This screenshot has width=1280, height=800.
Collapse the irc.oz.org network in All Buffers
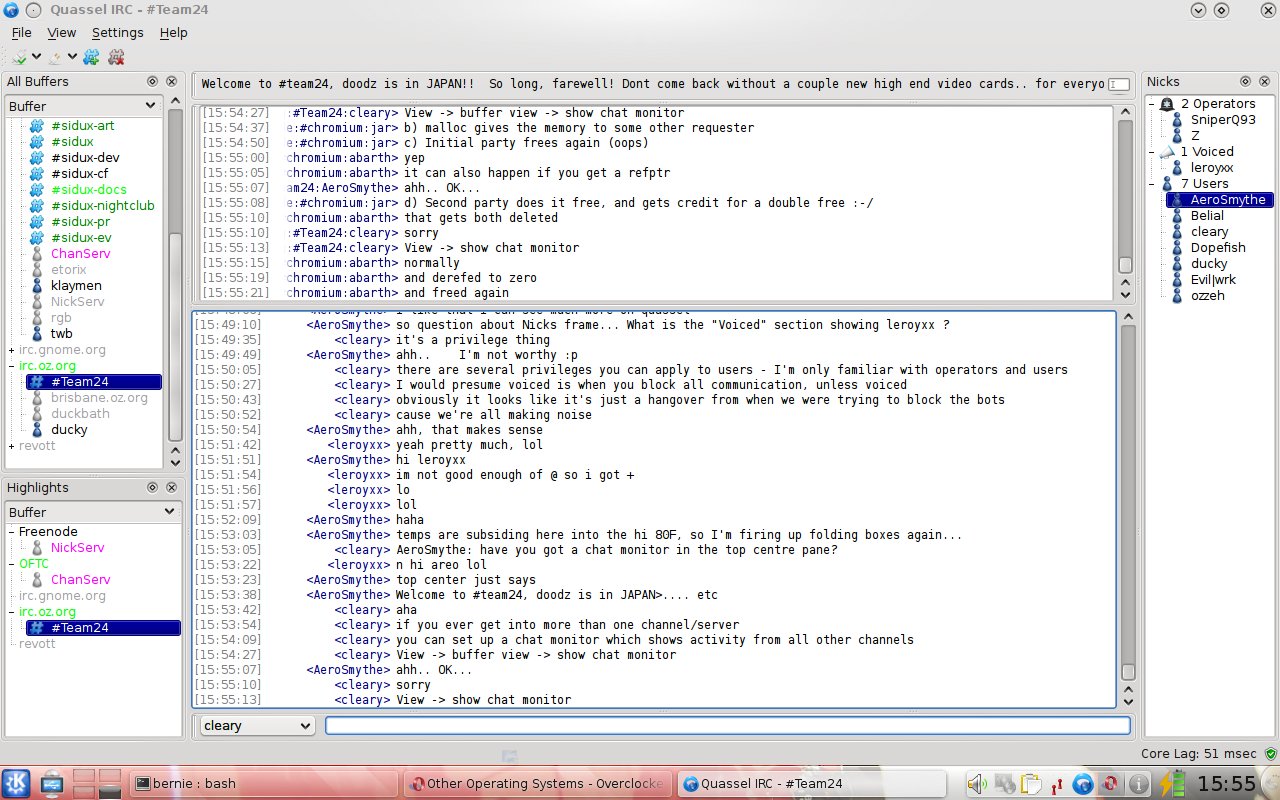coord(11,366)
